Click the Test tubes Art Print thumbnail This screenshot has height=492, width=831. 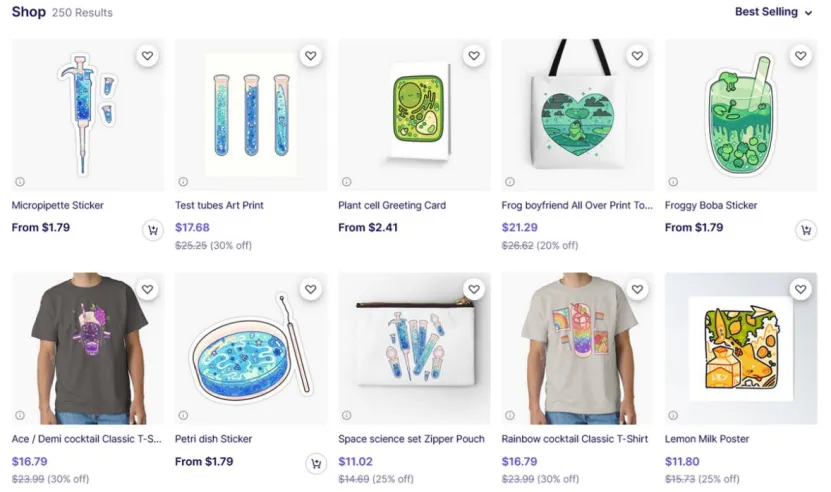pos(251,115)
